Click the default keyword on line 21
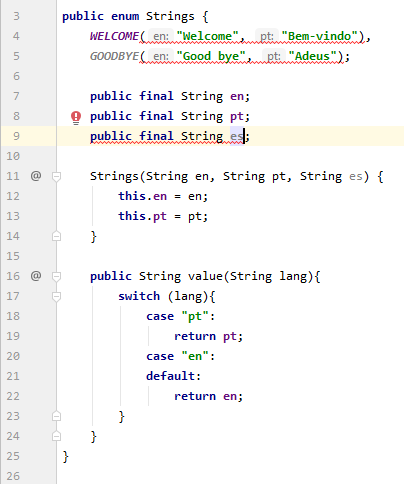Image resolution: width=404 pixels, height=484 pixels. (x=170, y=376)
